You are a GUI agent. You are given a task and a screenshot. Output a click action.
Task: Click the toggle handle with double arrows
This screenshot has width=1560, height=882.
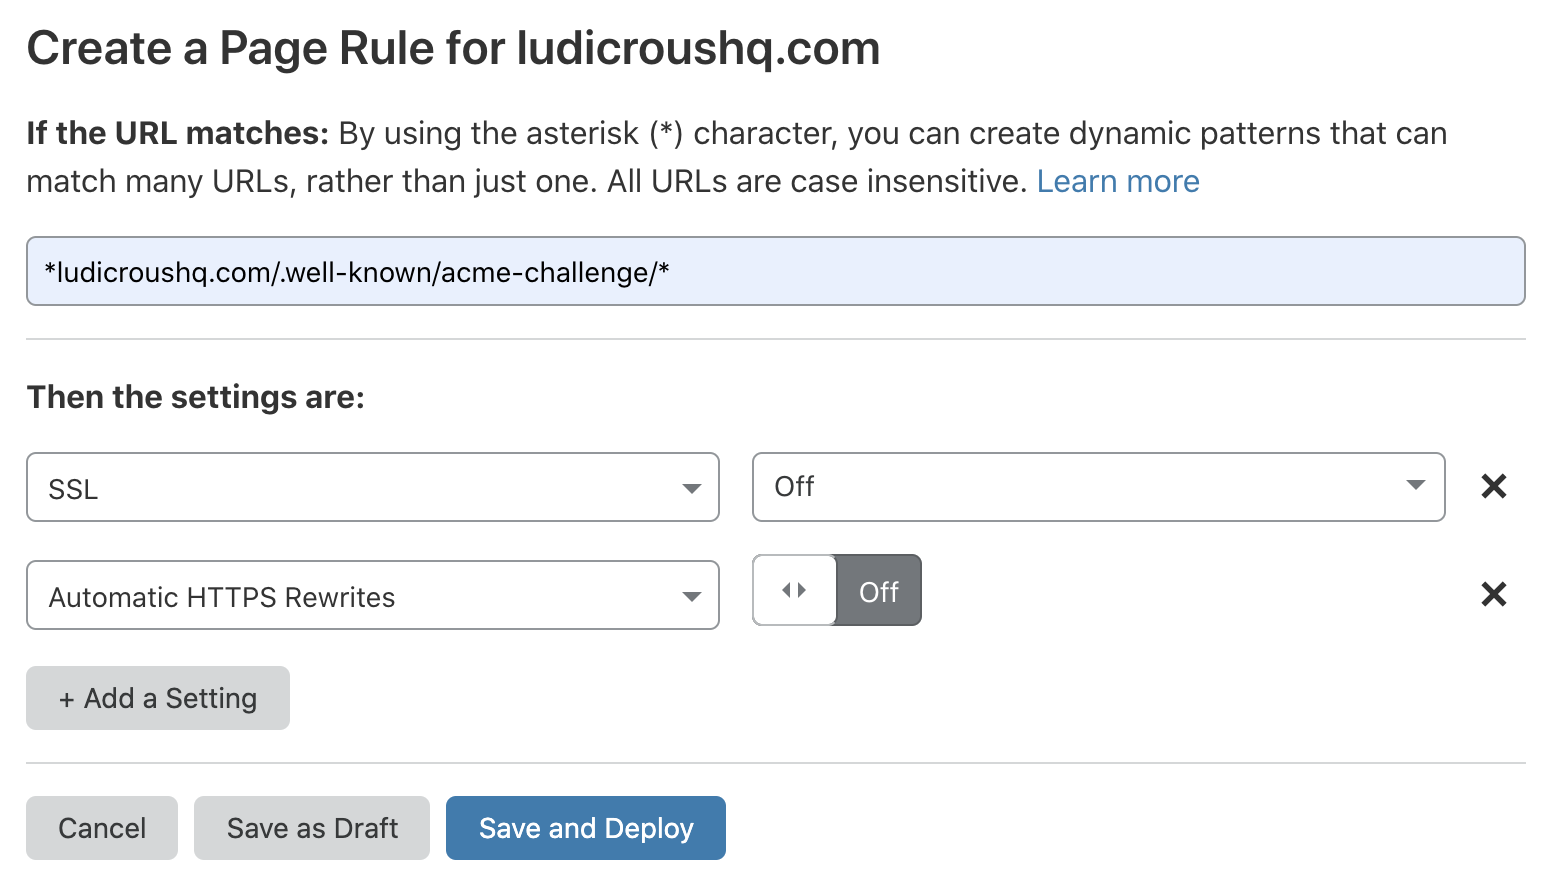point(794,591)
